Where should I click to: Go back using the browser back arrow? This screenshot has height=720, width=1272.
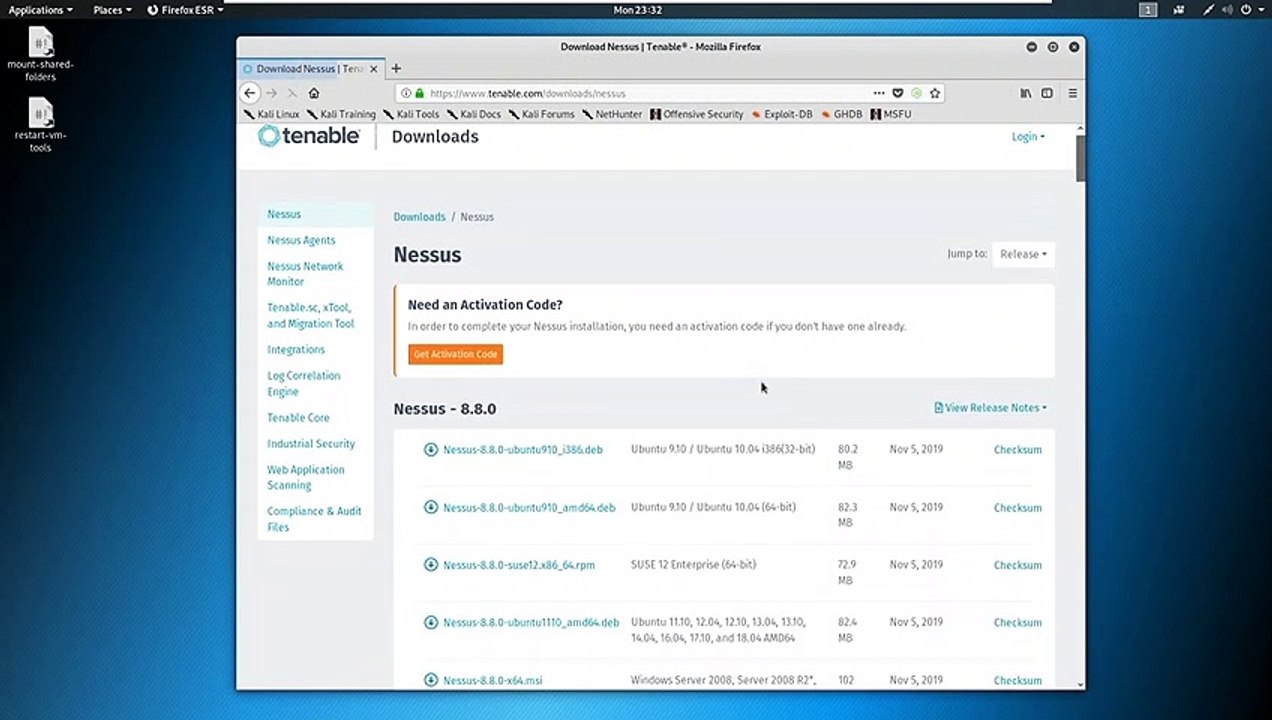pos(250,93)
